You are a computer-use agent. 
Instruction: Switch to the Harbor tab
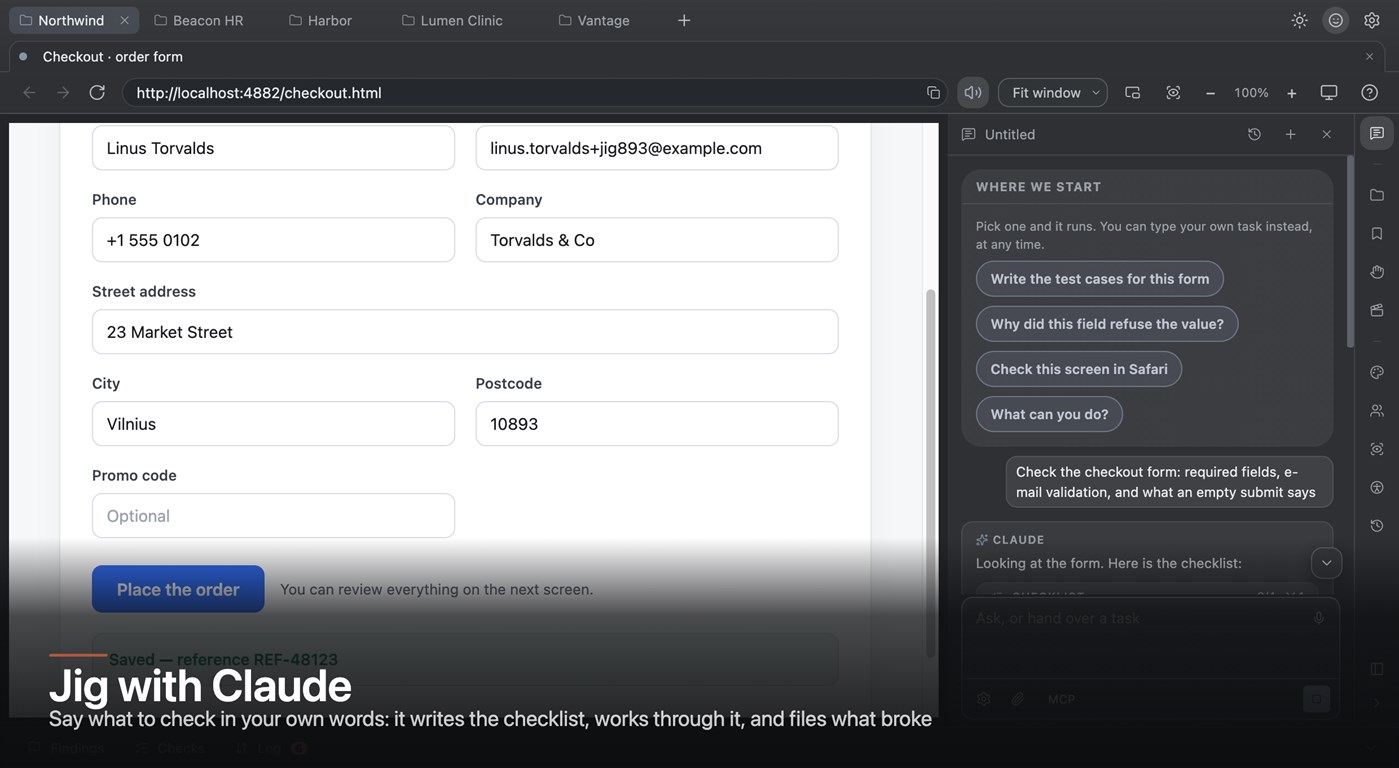pos(320,20)
